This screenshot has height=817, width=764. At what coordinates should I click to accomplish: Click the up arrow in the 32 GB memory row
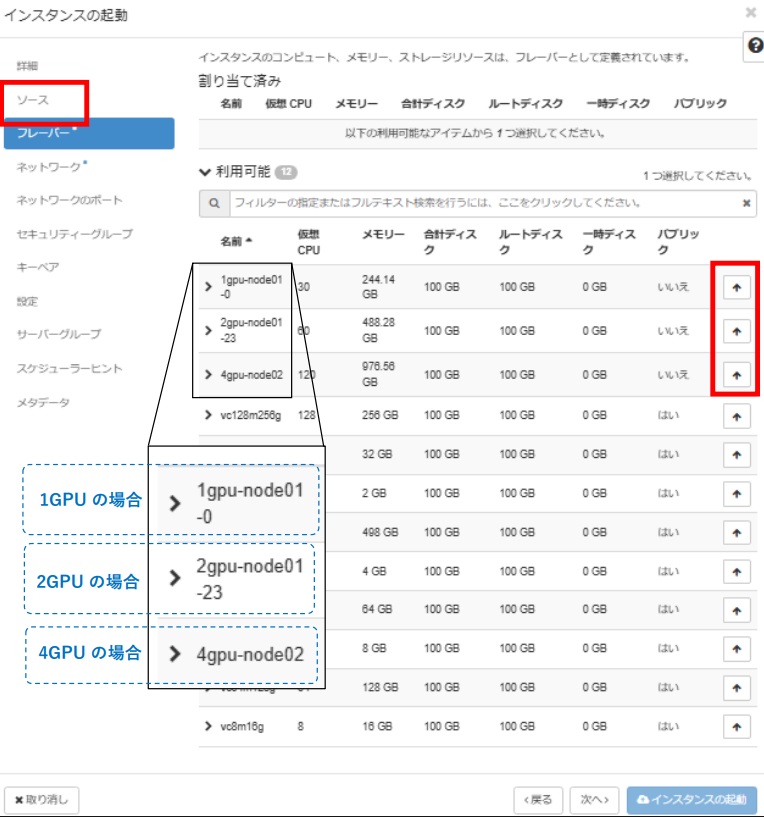coord(736,455)
